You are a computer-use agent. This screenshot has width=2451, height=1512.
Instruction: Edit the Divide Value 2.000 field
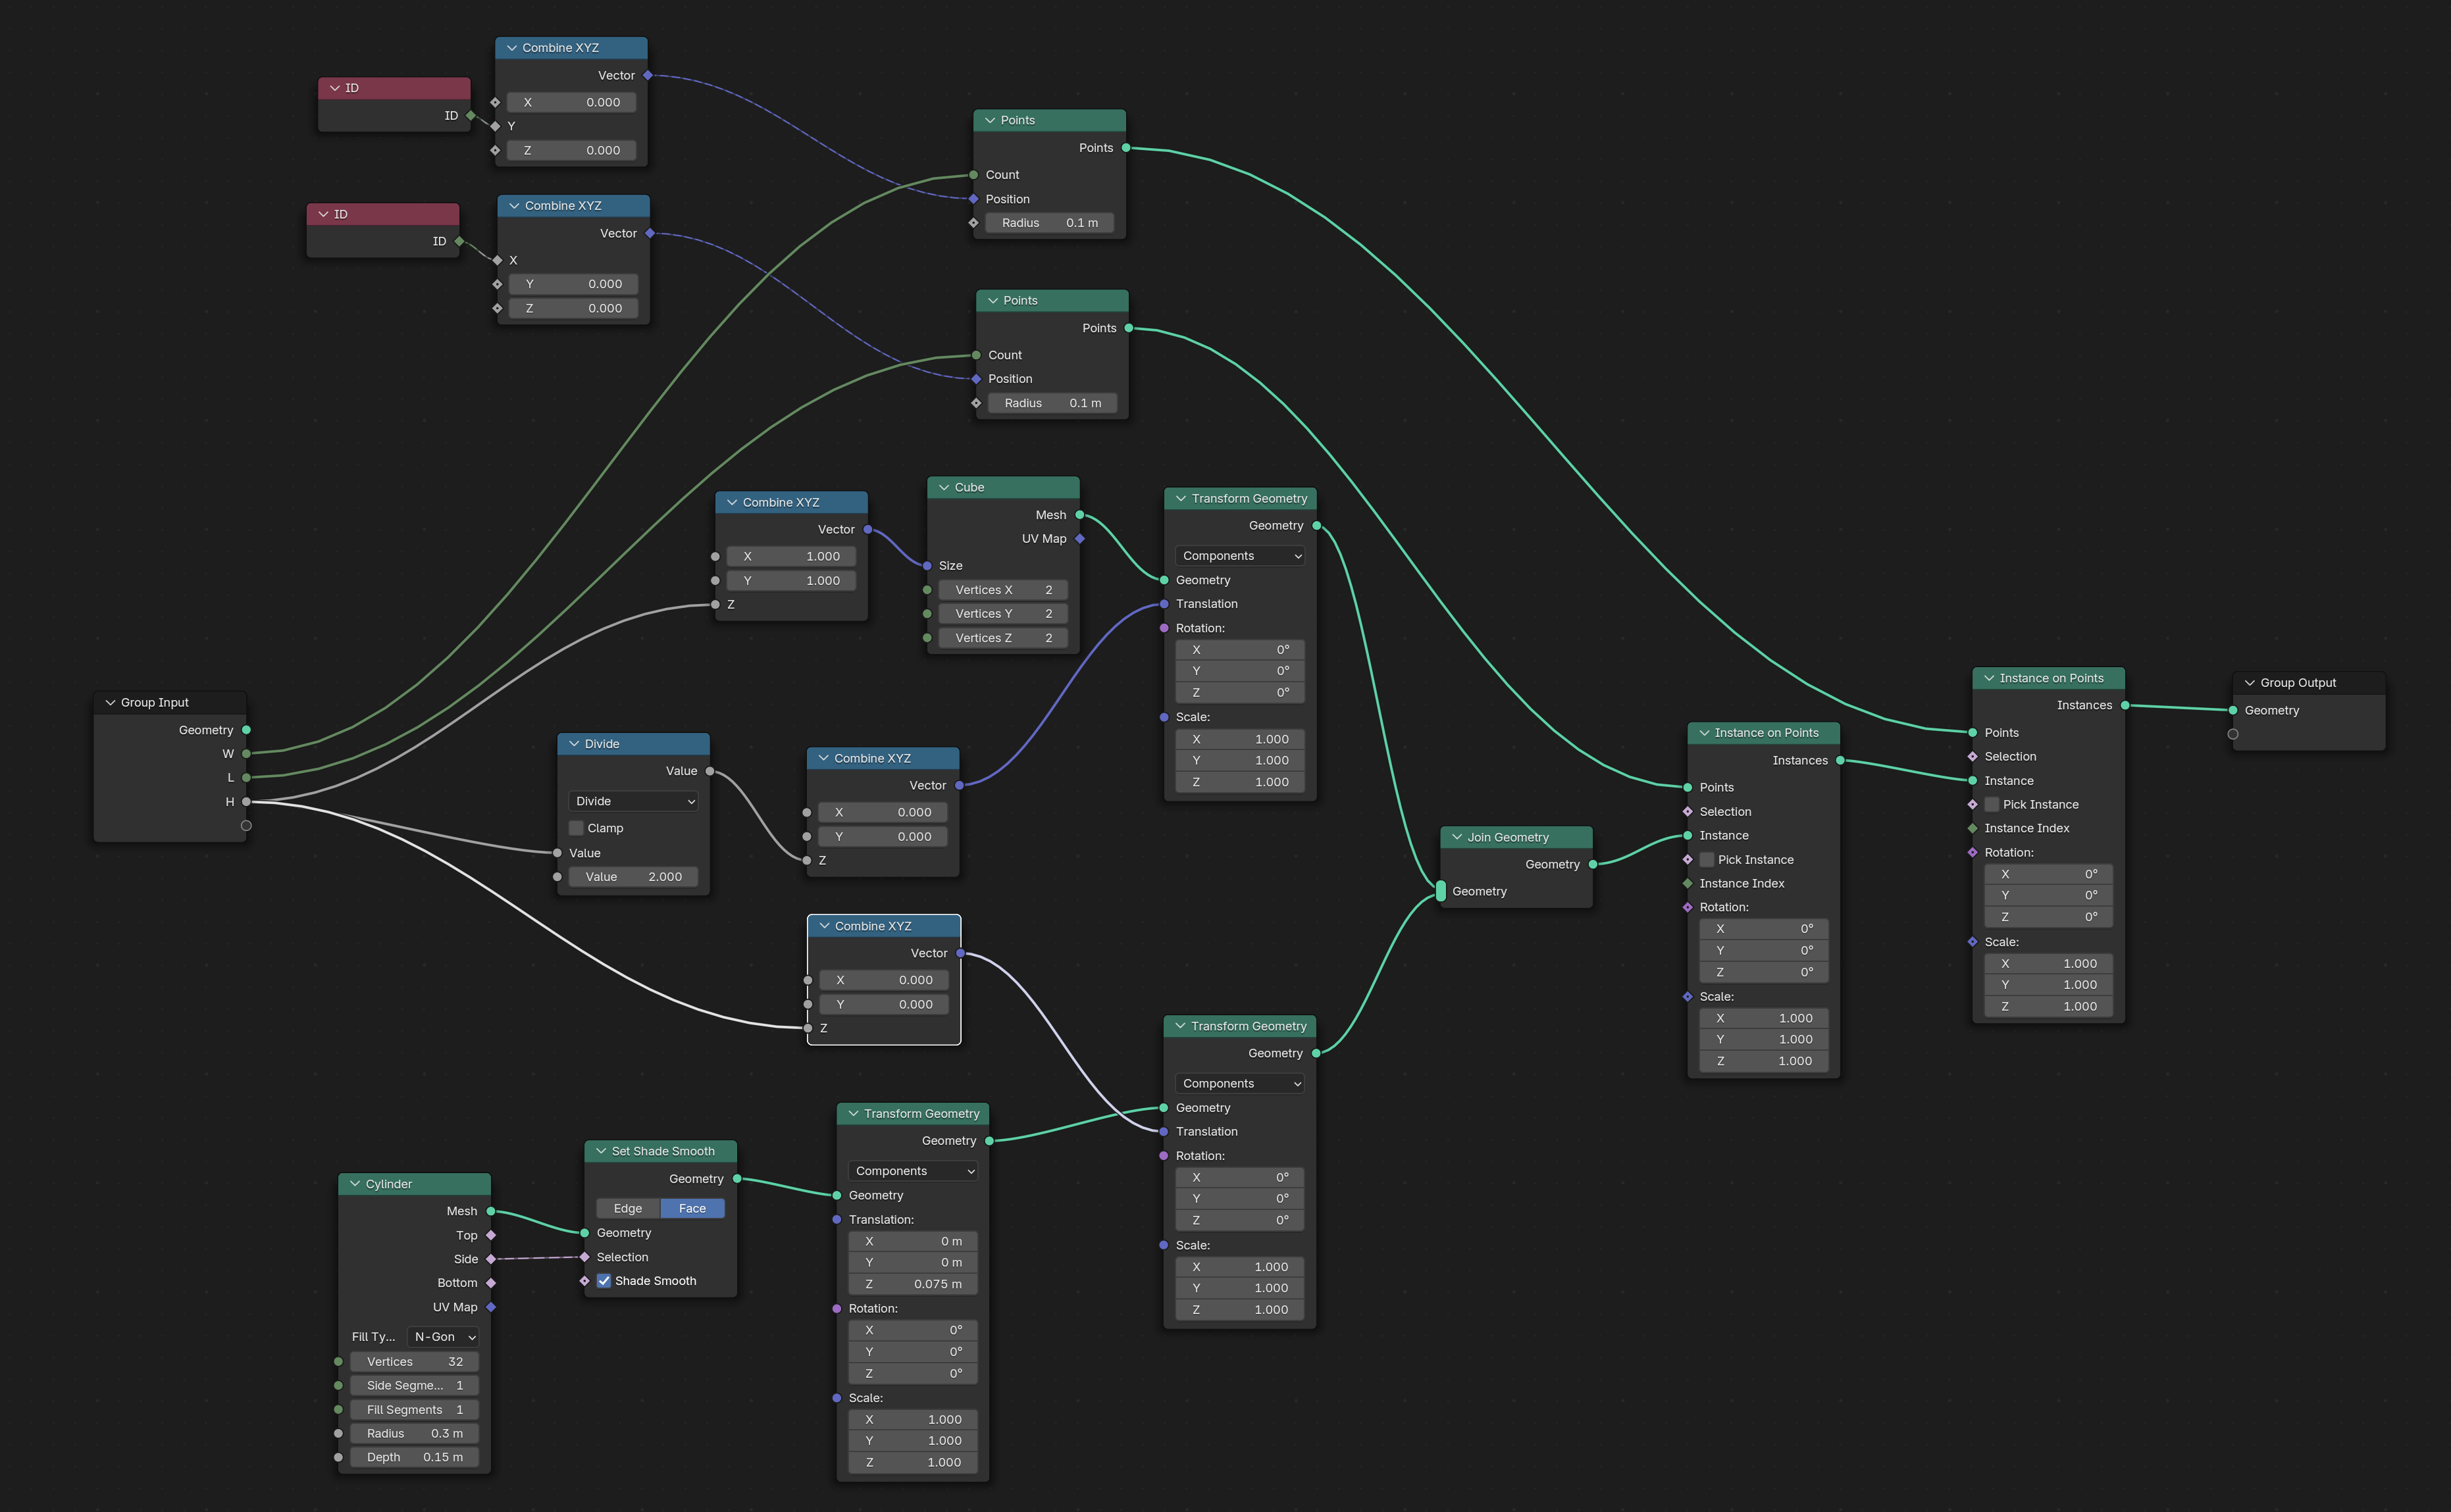click(633, 877)
